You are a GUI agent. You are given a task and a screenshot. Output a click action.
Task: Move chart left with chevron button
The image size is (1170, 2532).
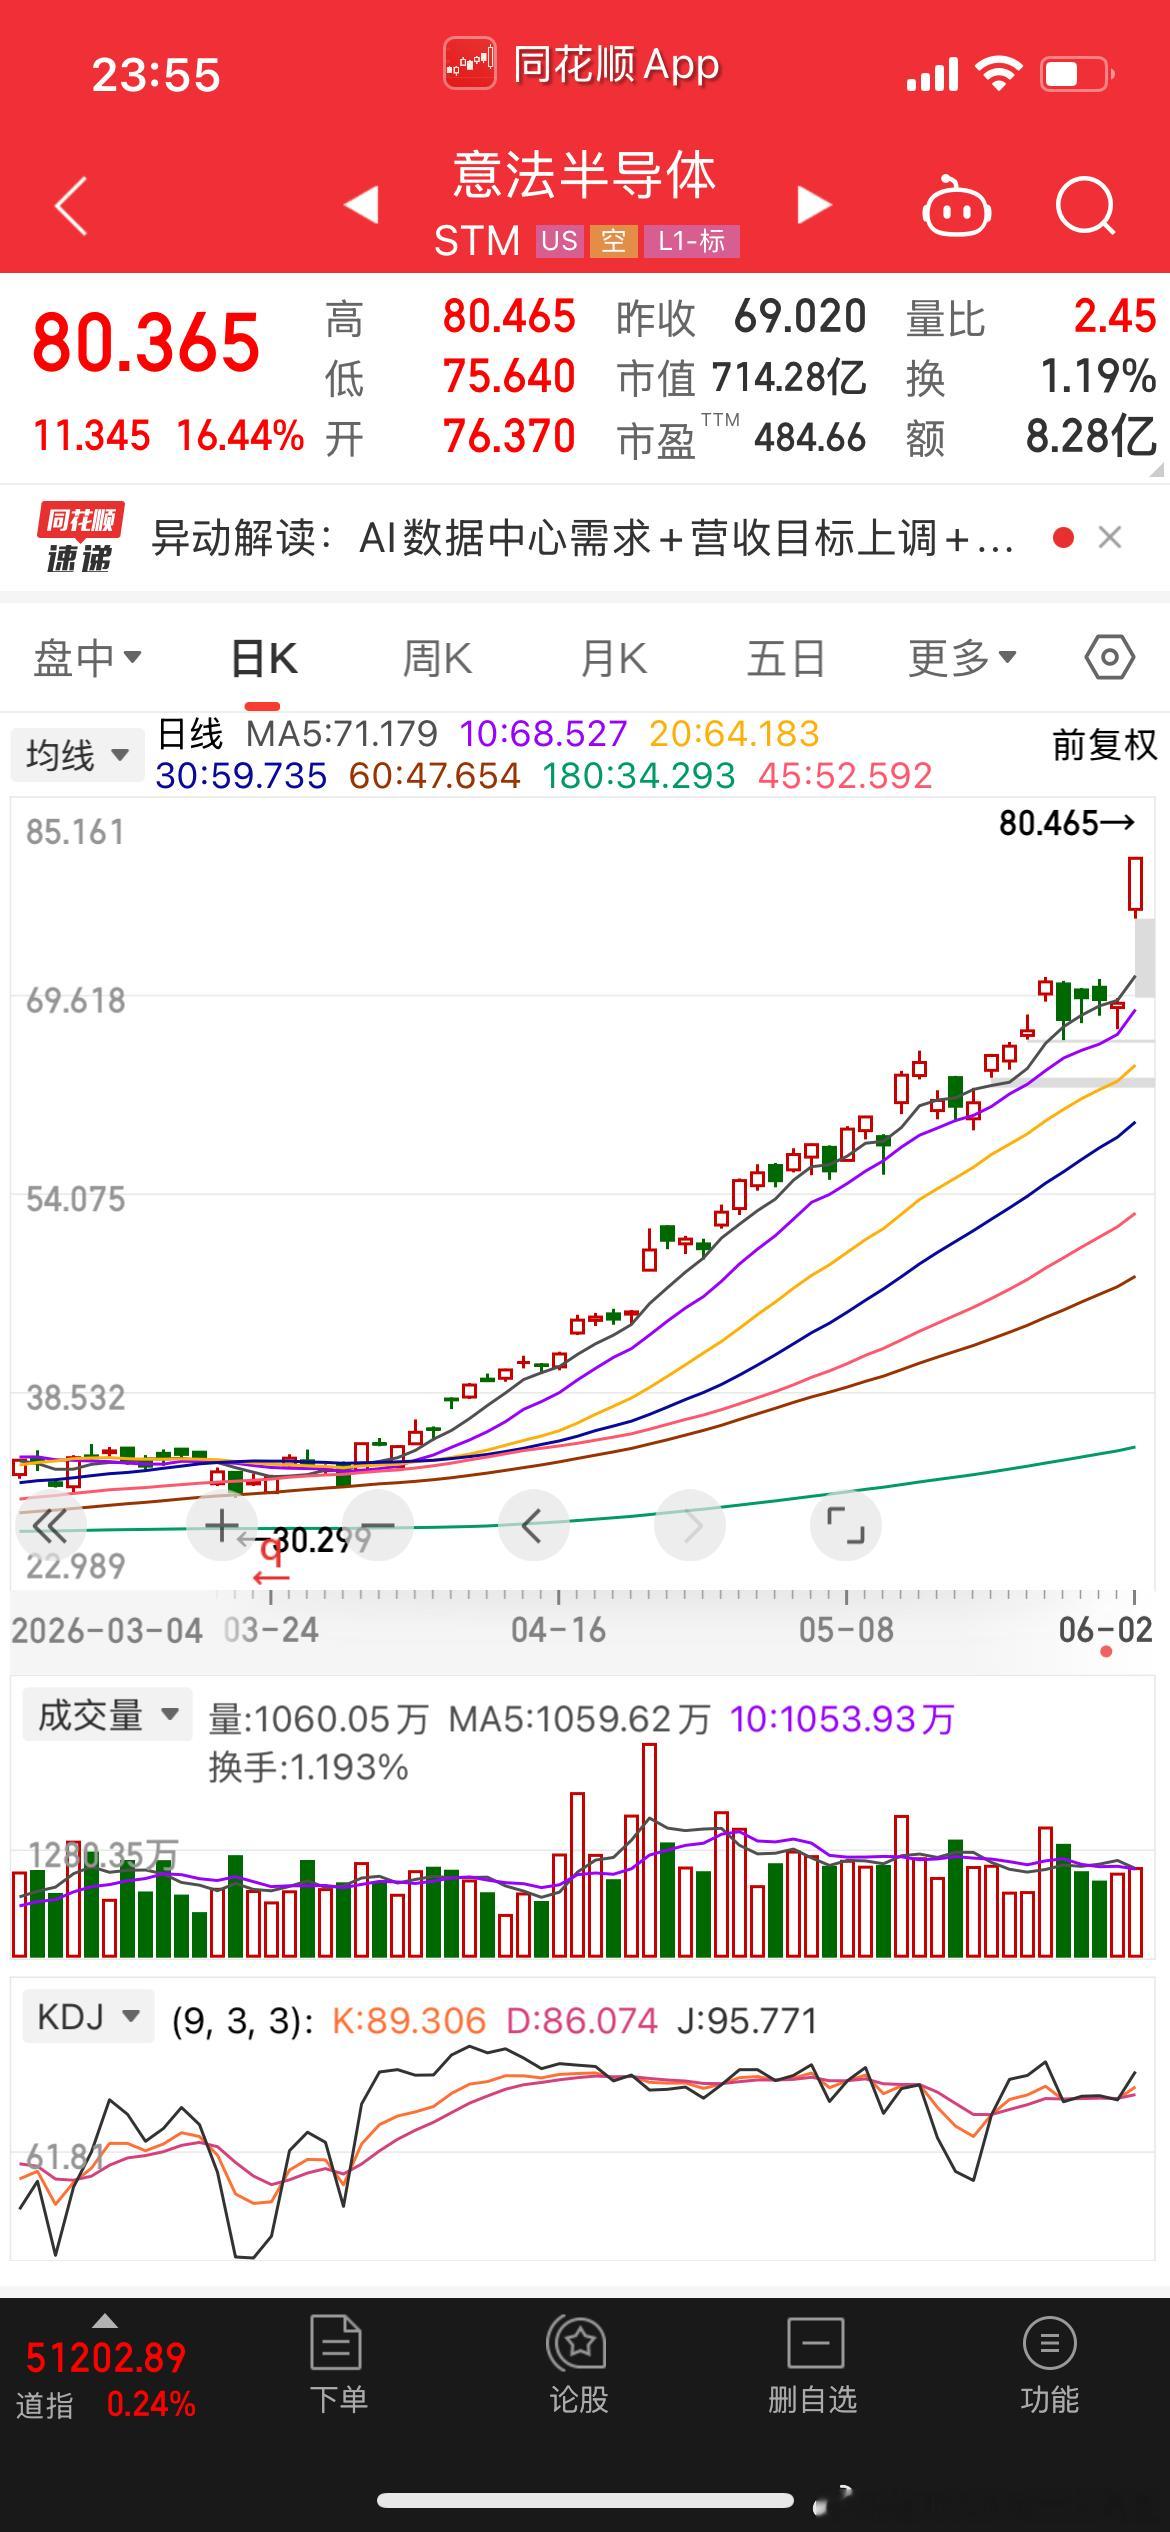tap(533, 1526)
